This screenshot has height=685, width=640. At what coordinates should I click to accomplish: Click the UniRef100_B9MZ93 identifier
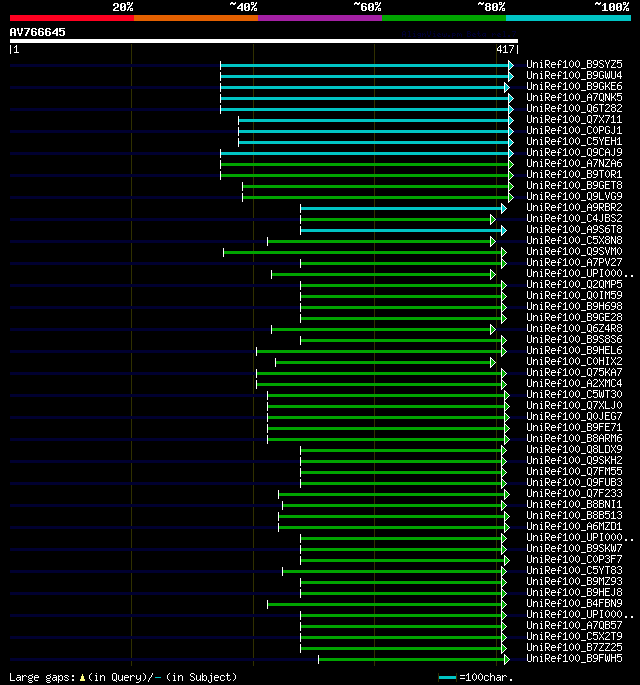pos(574,581)
